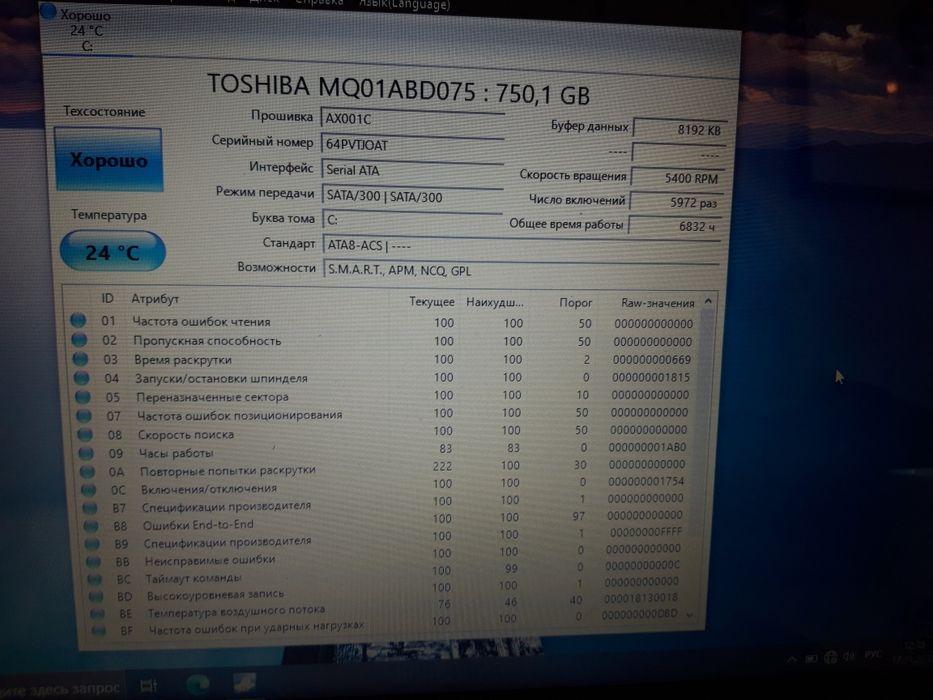Open Task View on the taskbar
This screenshot has width=933, height=700.
coord(149,686)
